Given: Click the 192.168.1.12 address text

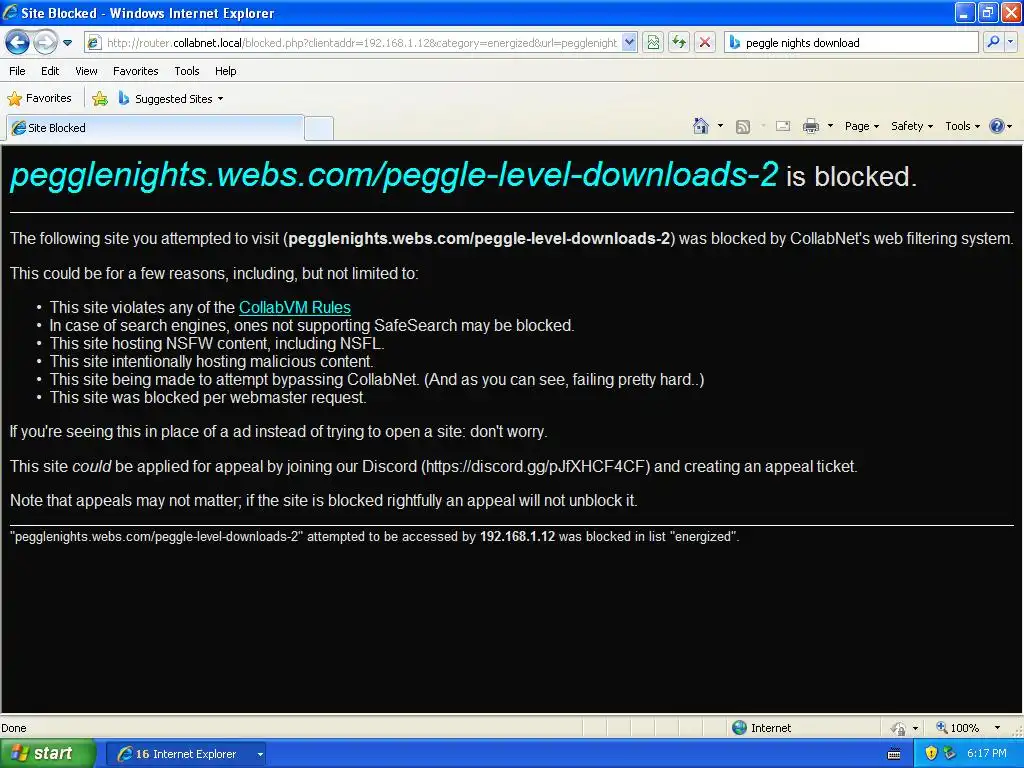Looking at the screenshot, I should [517, 536].
